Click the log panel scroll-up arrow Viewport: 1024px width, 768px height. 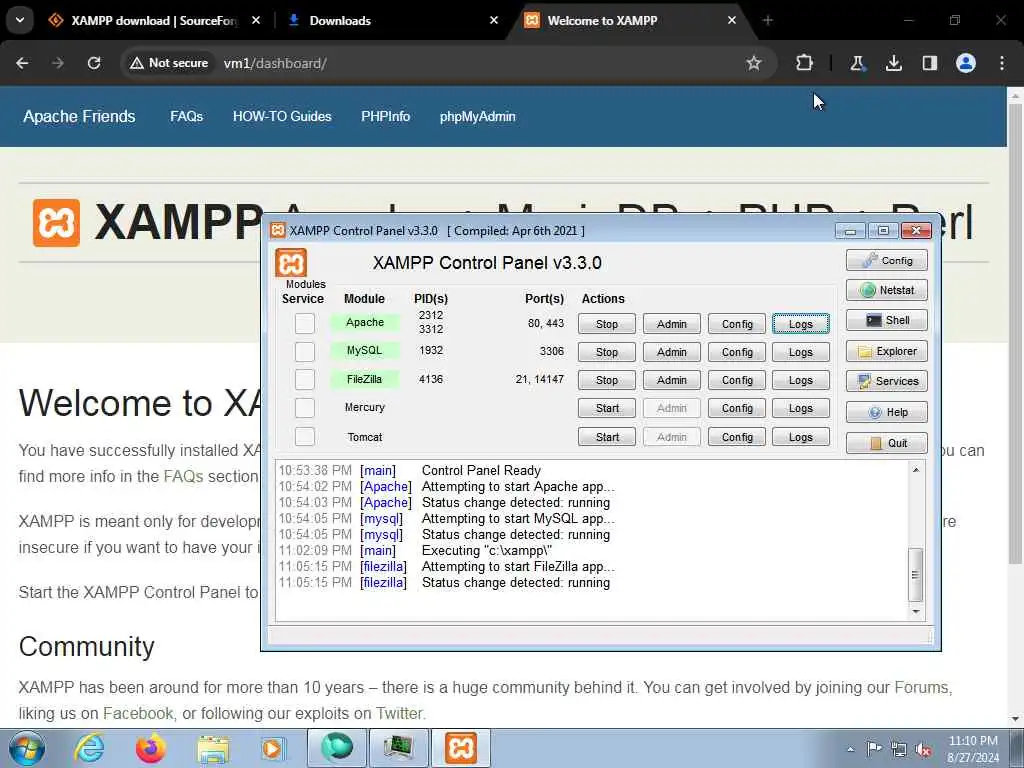(x=916, y=470)
